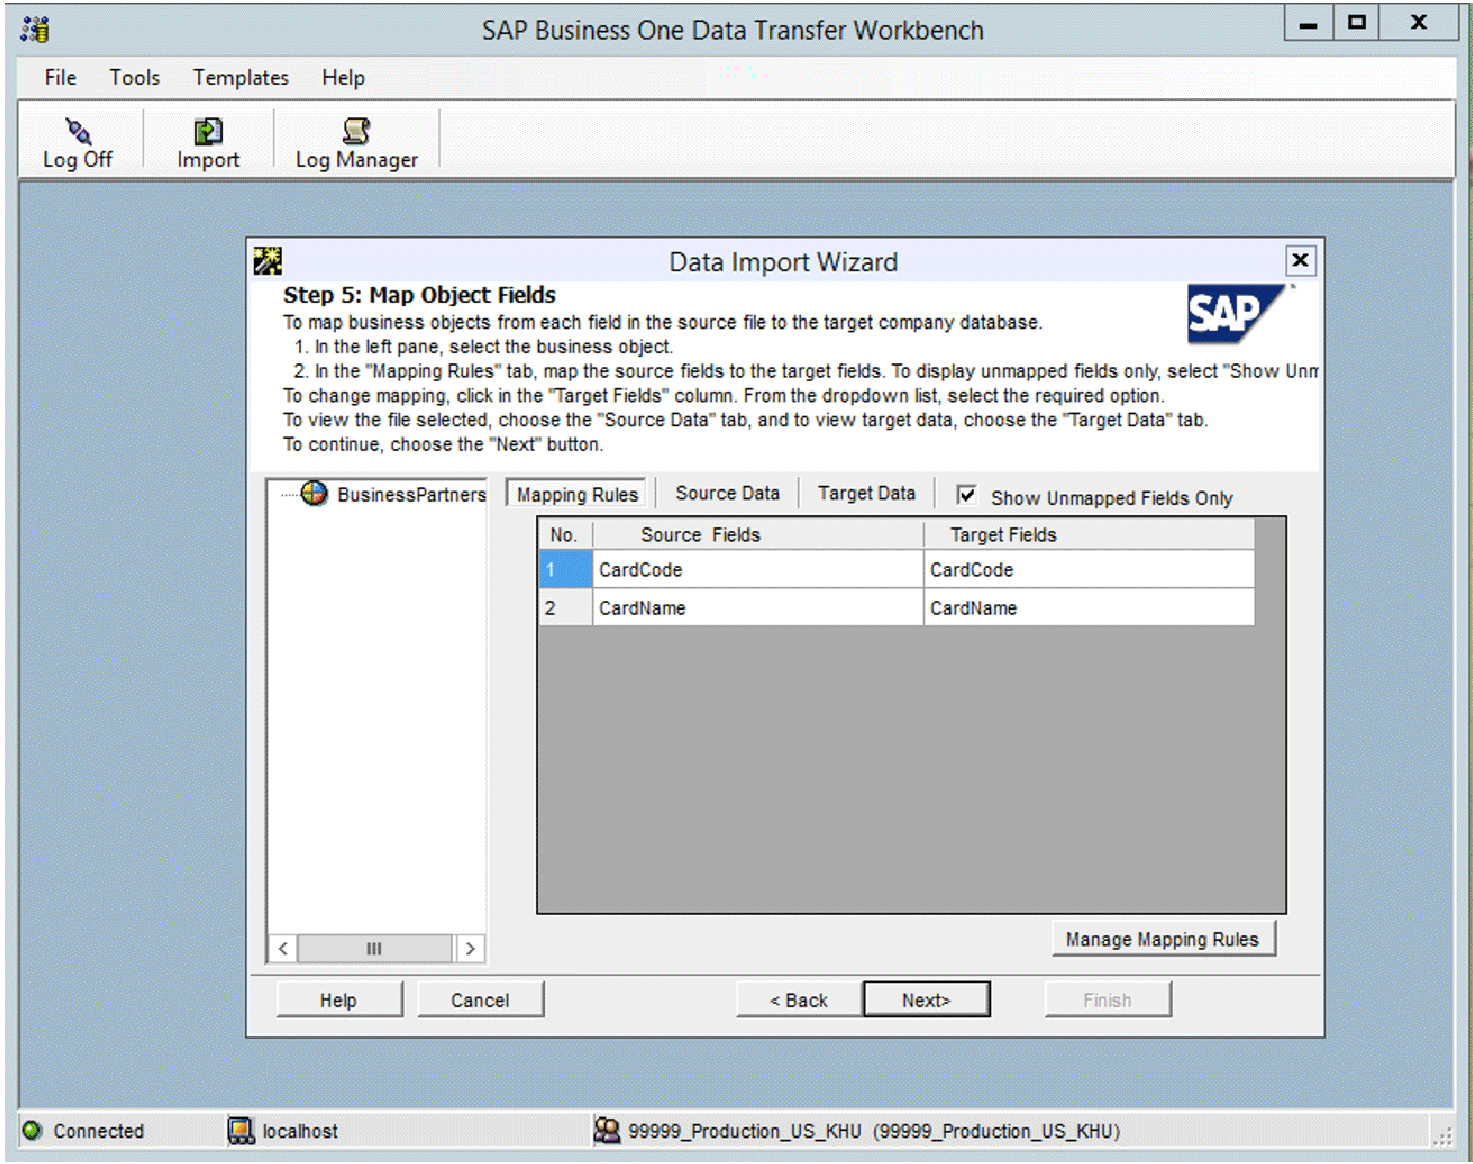Close the Workbench main window
Screen dimensions: 1473x1164
[1418, 23]
